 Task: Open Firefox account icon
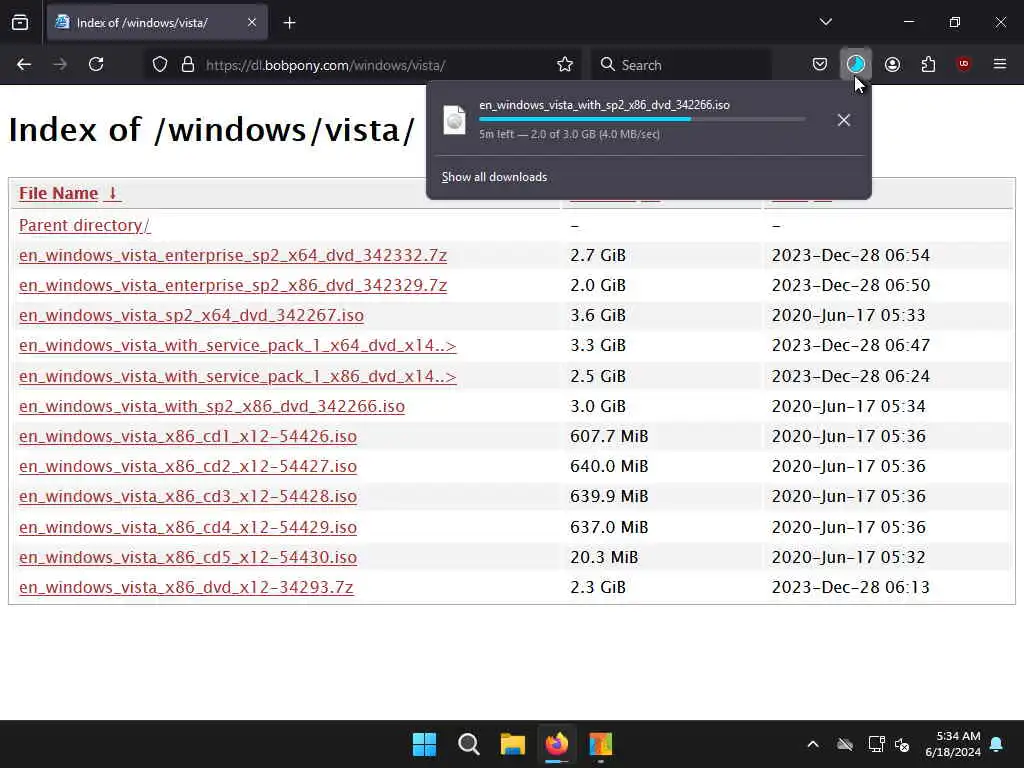coord(892,64)
